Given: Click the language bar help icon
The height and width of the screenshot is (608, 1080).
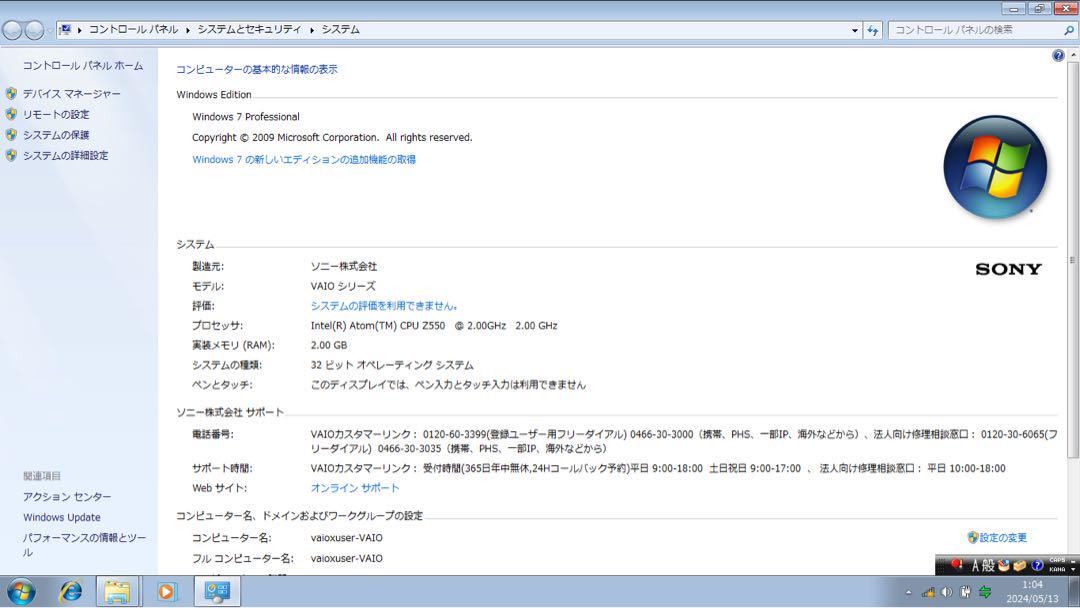Looking at the screenshot, I should [1037, 566].
